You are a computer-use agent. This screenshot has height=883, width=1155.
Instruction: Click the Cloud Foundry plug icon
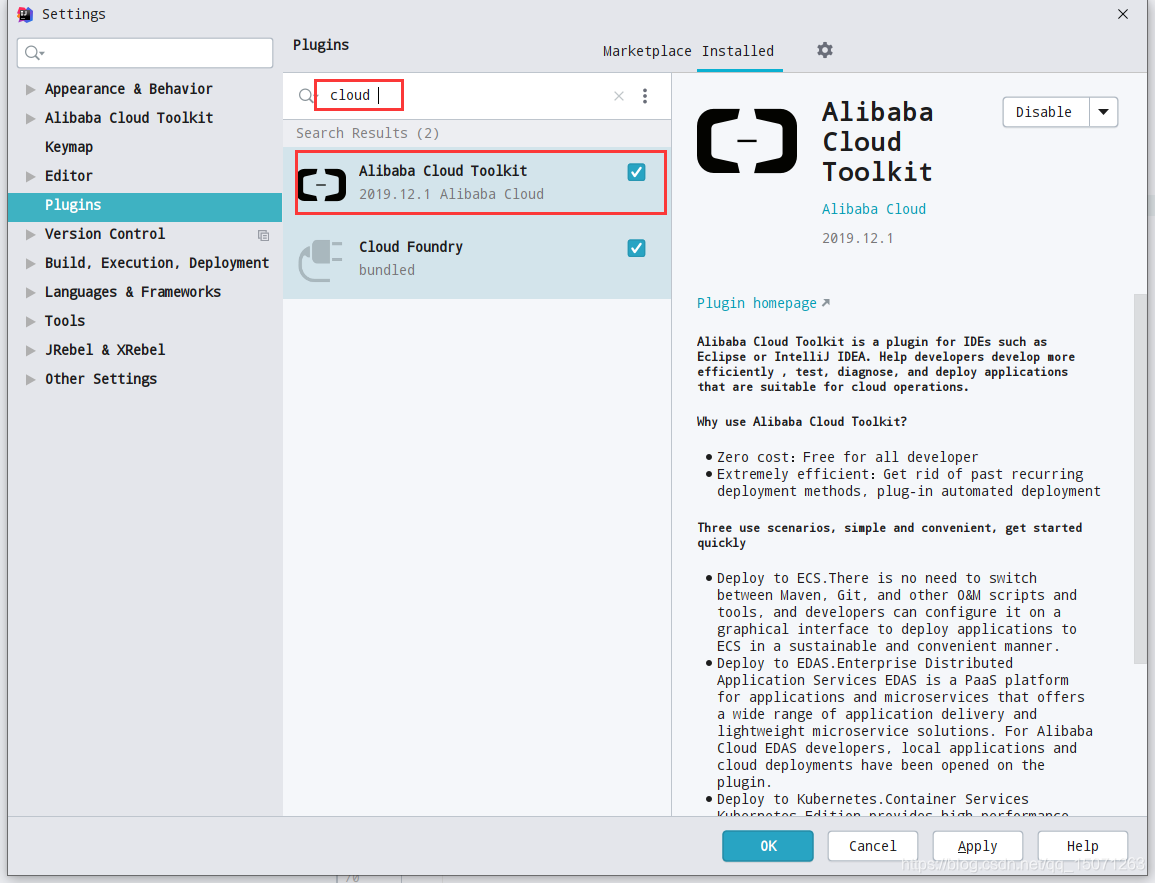point(321,261)
